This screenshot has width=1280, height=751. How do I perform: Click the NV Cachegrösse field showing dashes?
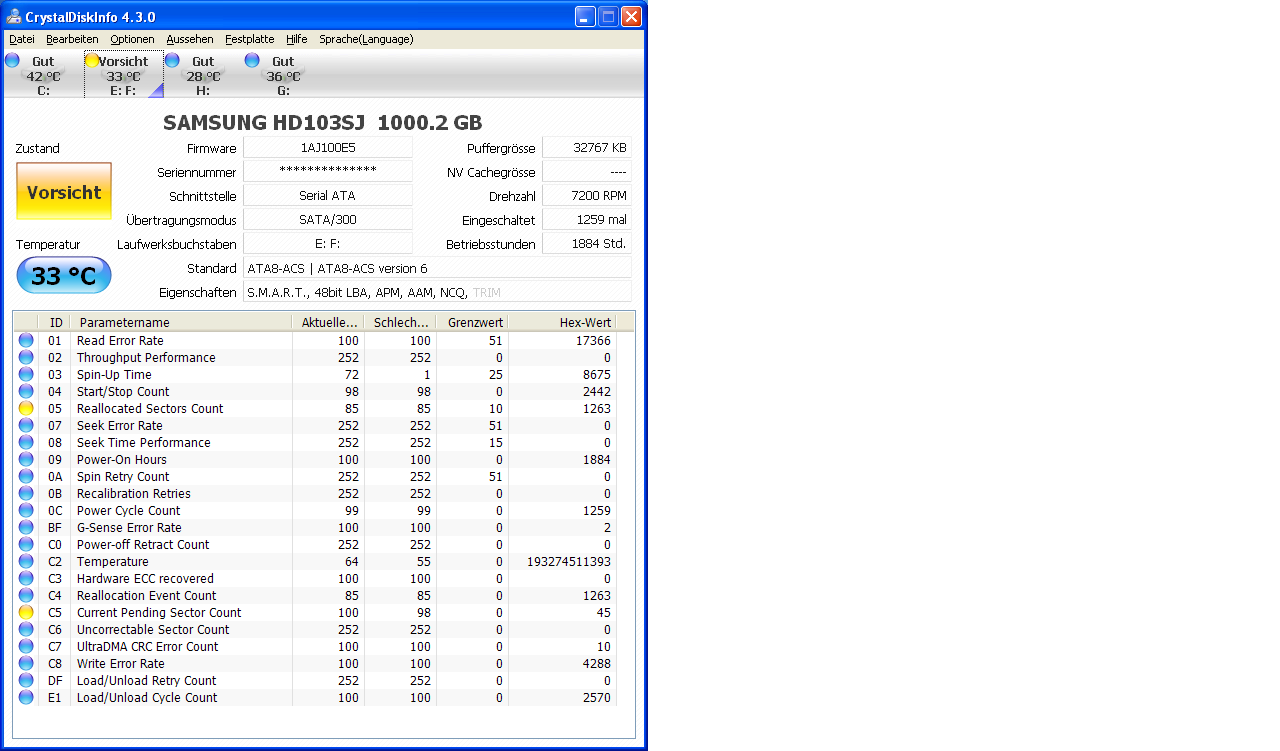tap(587, 172)
